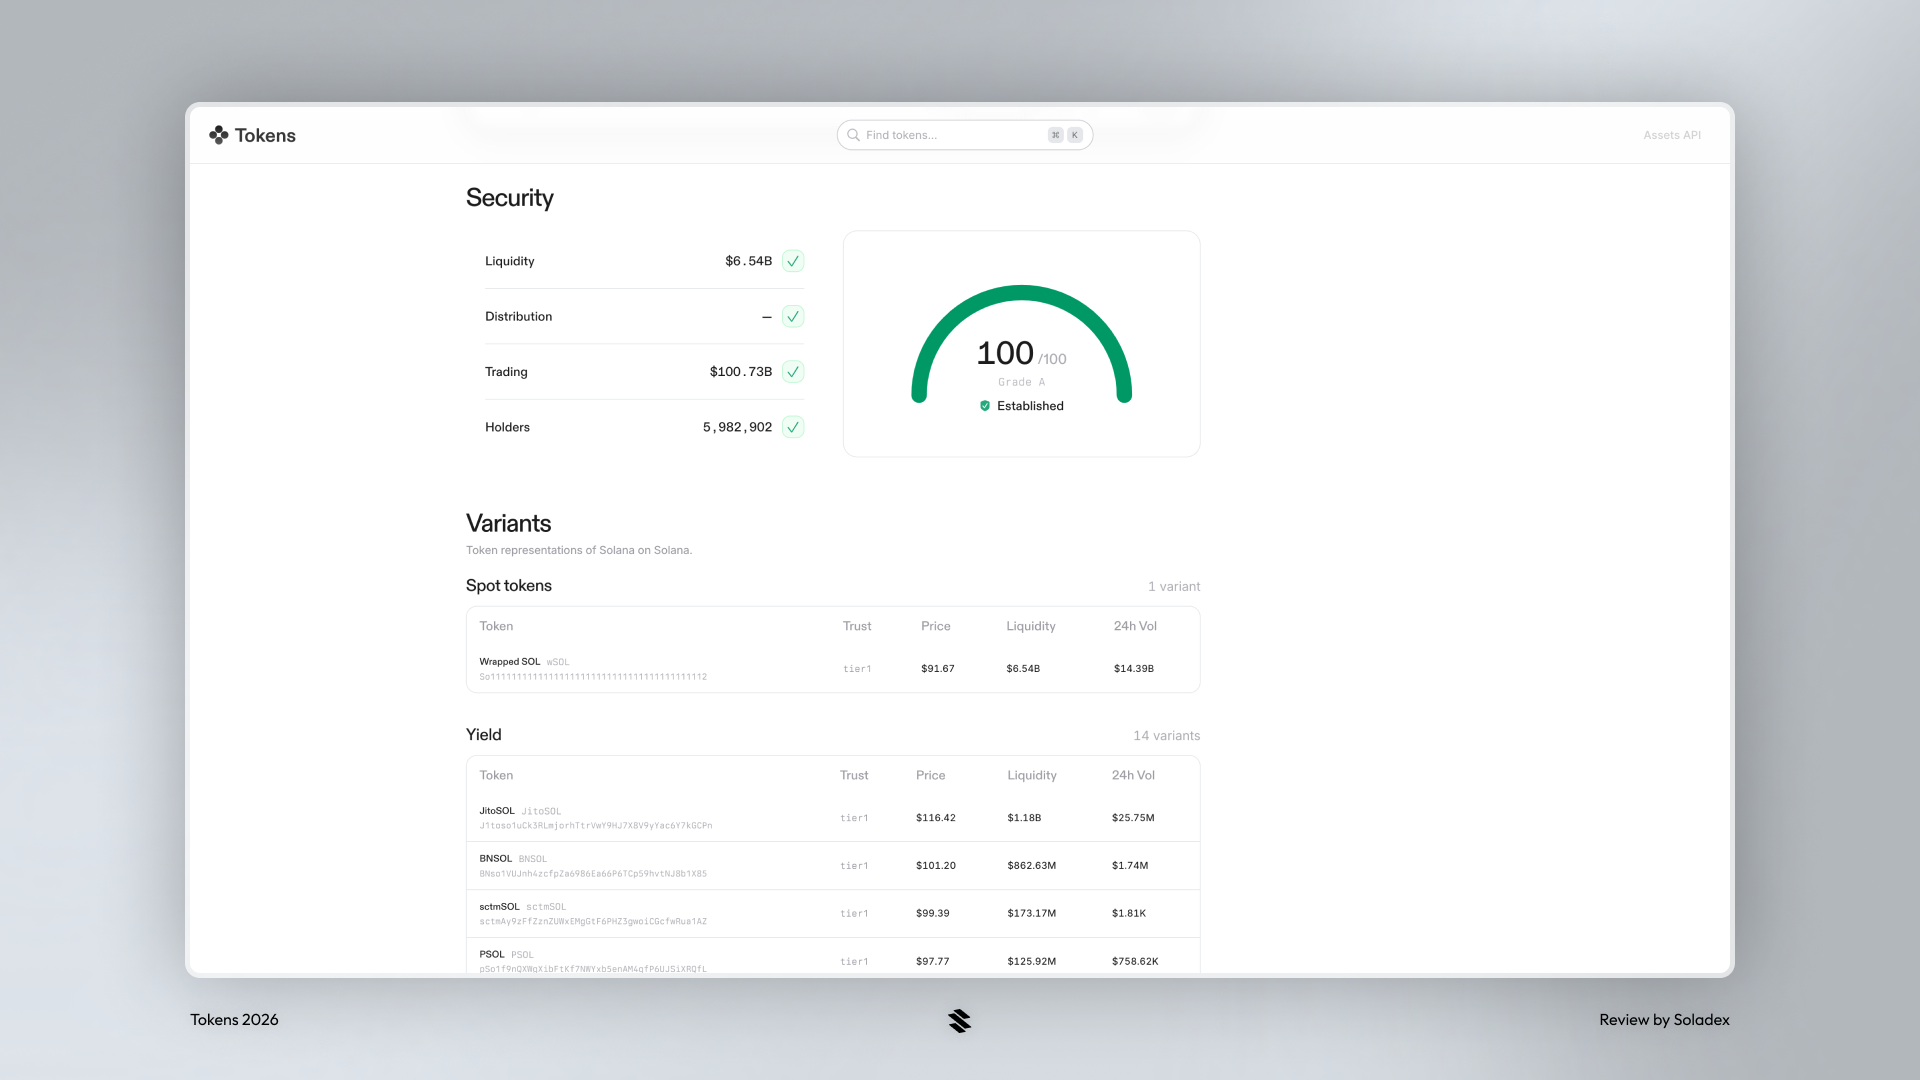Screen dimensions: 1920x1080
Task: Click the Tokens app logo icon
Action: pyautogui.click(x=218, y=135)
